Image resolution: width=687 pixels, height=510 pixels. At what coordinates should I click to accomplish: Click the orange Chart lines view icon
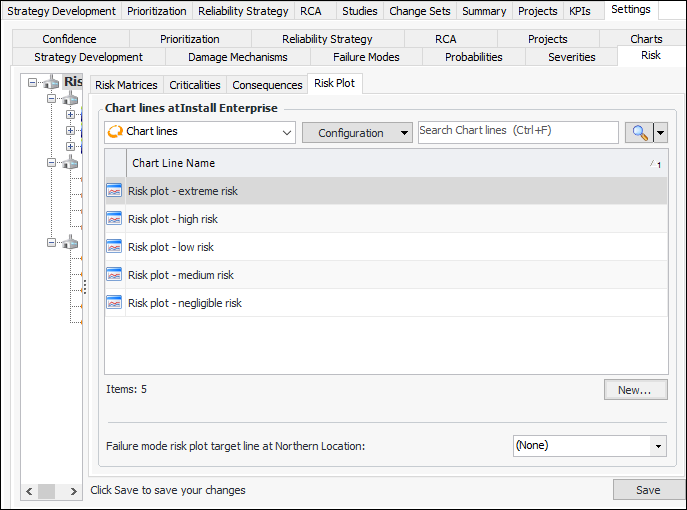[x=114, y=132]
